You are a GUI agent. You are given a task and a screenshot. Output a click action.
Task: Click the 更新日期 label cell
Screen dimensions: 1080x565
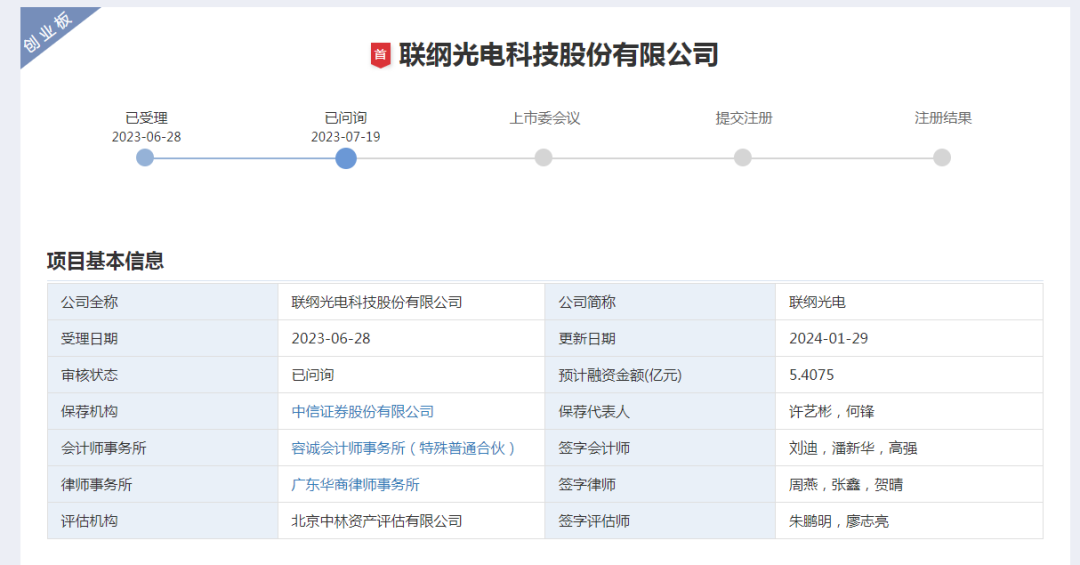pyautogui.click(x=660, y=338)
